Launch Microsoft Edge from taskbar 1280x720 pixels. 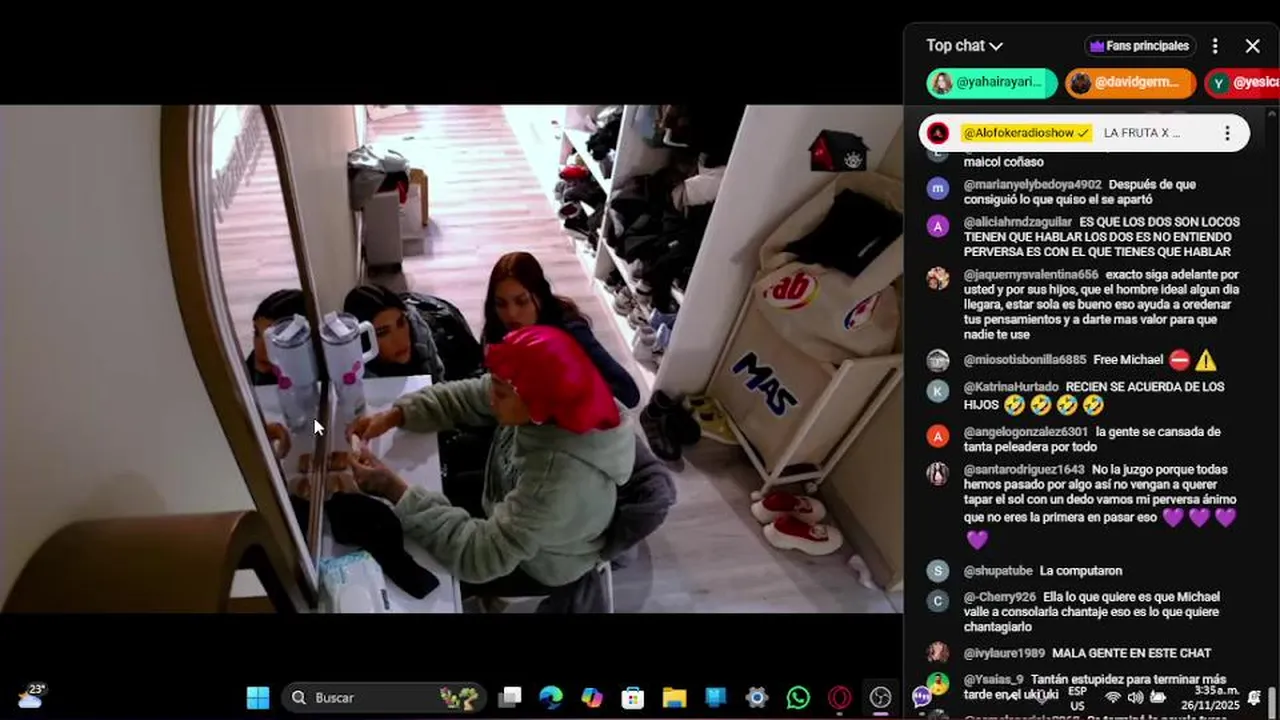click(551, 697)
